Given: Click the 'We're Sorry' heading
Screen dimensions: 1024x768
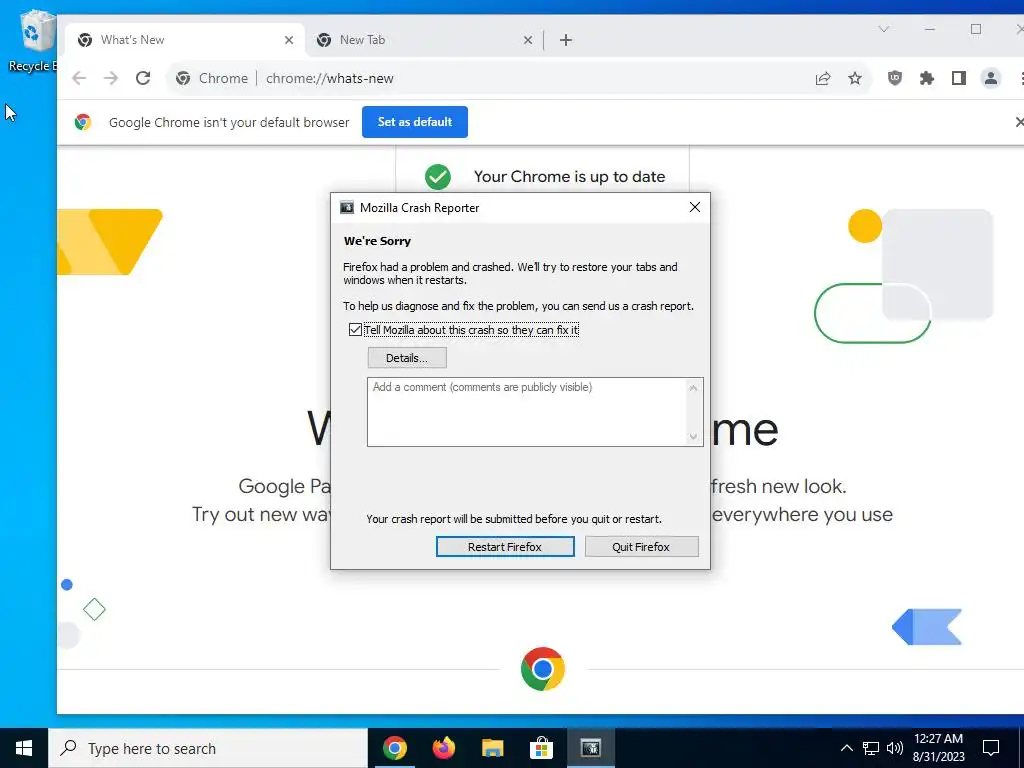Looking at the screenshot, I should click(x=377, y=241).
